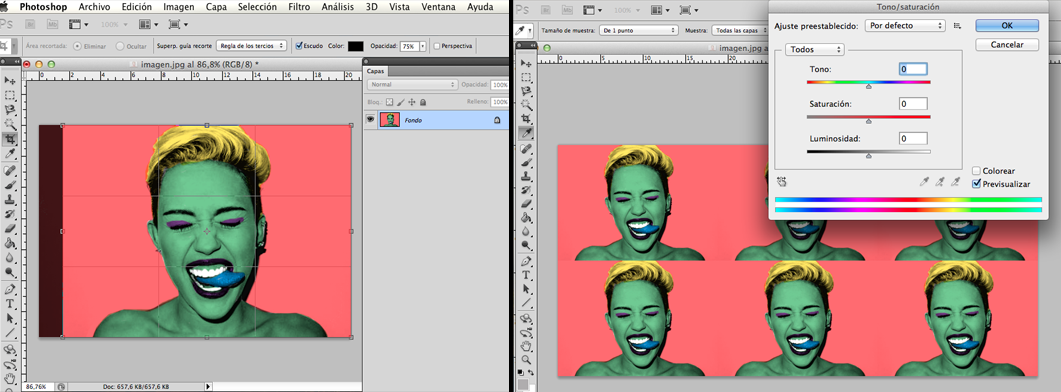The width and height of the screenshot is (1061, 392).
Task: Lock transparent pixels in Capas panel
Action: [x=389, y=102]
